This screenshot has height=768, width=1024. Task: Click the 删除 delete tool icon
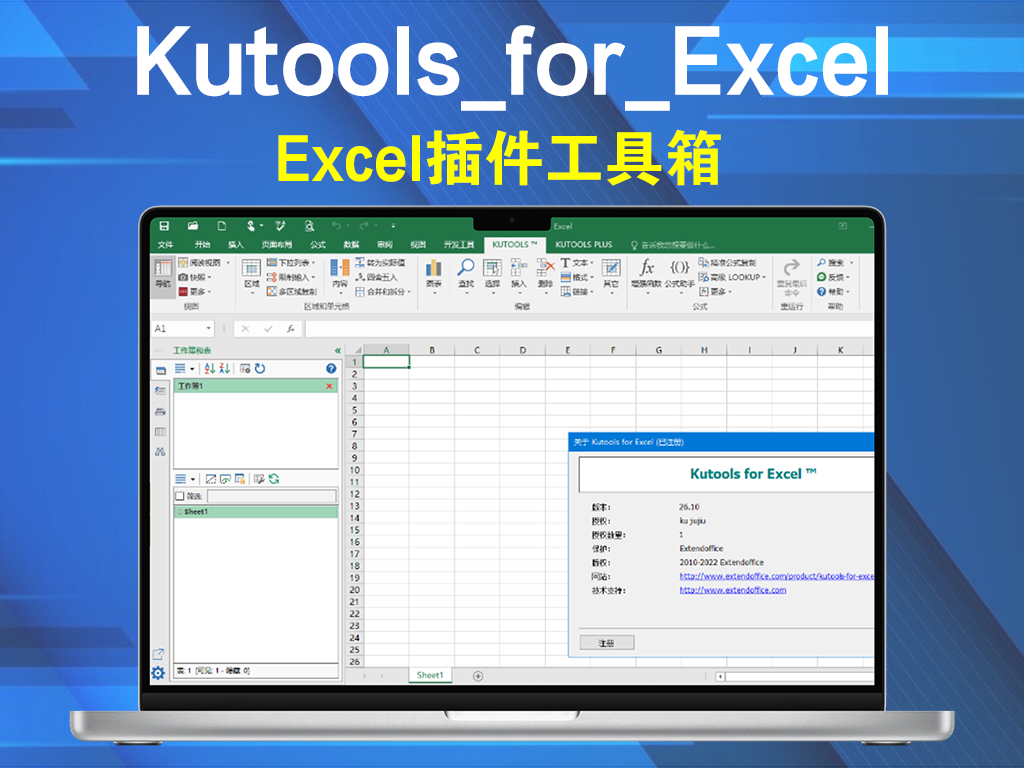tap(545, 267)
